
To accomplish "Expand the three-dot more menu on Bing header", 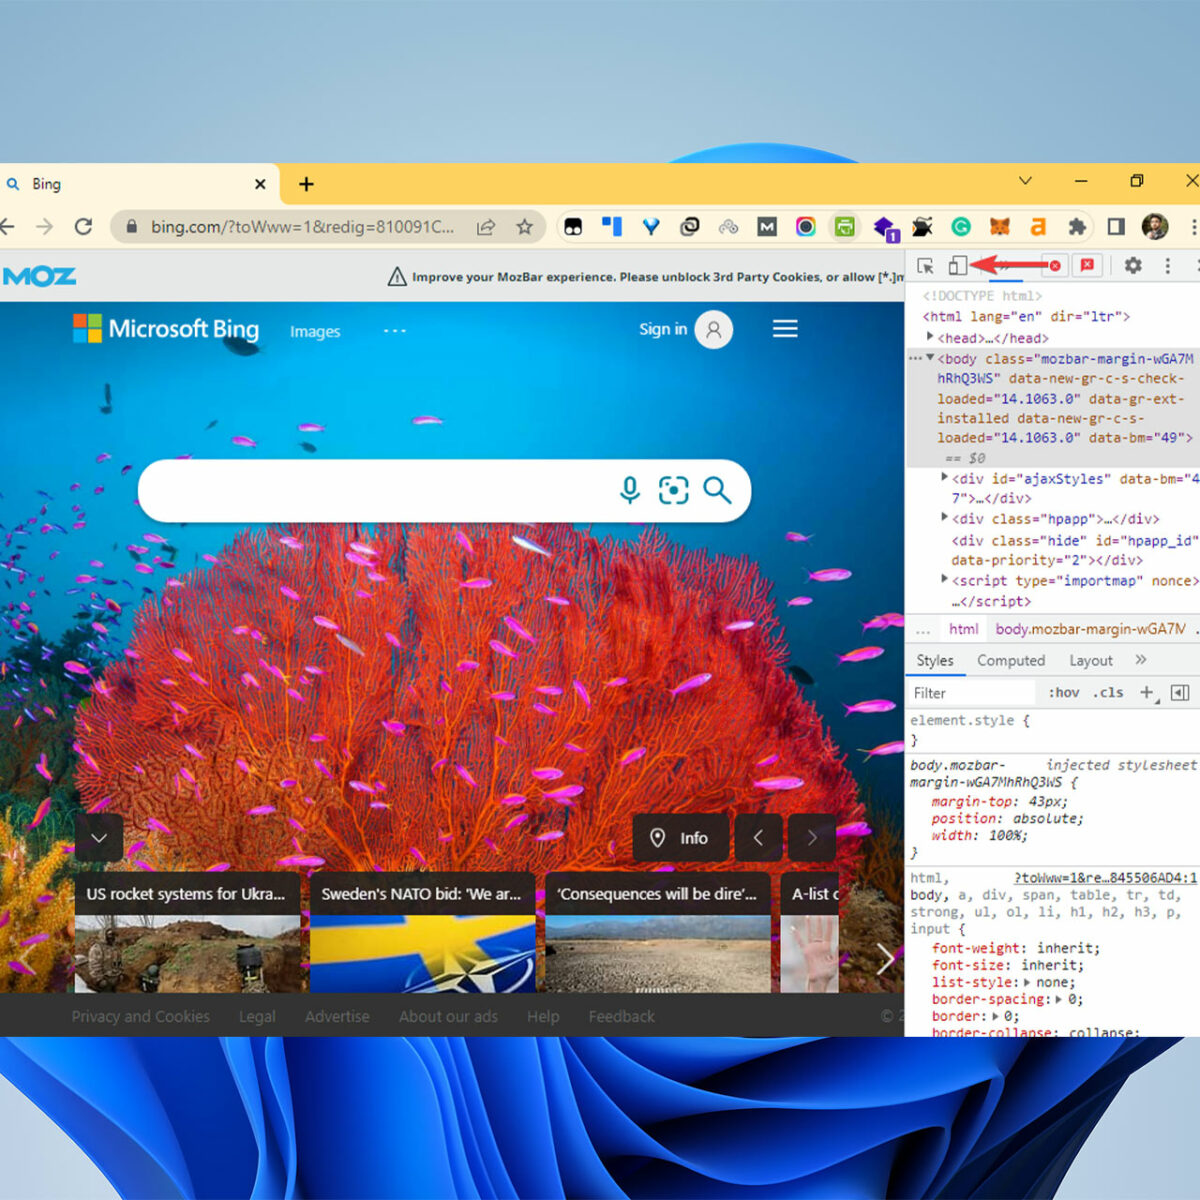I will pos(395,330).
